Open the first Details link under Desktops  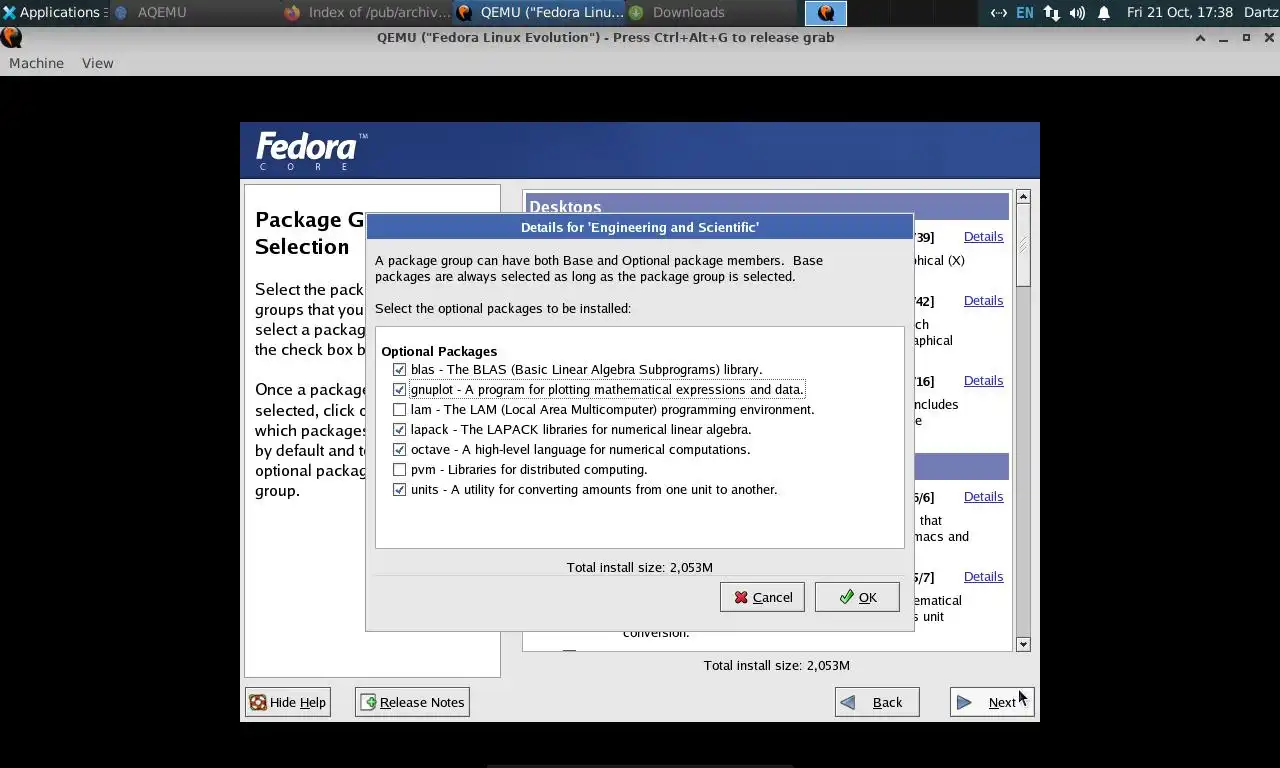pos(983,237)
